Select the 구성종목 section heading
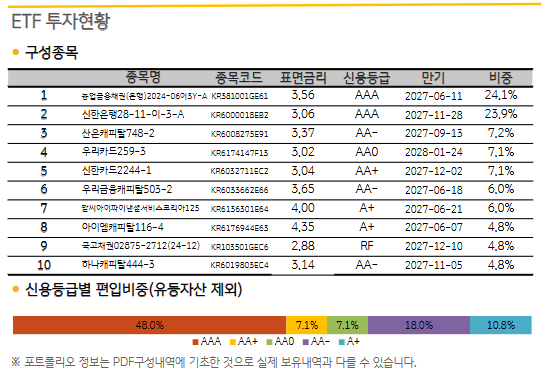Image resolution: width=545 pixels, height=370 pixels. [51, 52]
